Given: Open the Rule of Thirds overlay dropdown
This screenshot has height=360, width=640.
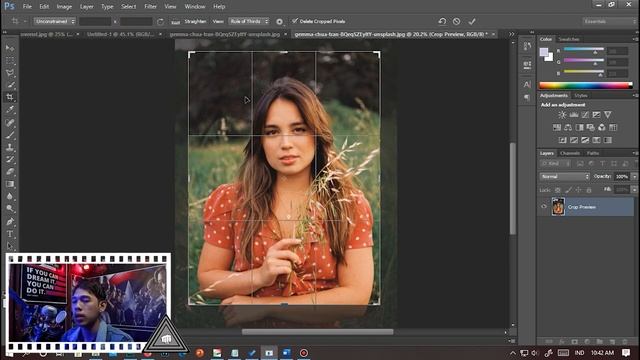Looking at the screenshot, I should (249, 21).
